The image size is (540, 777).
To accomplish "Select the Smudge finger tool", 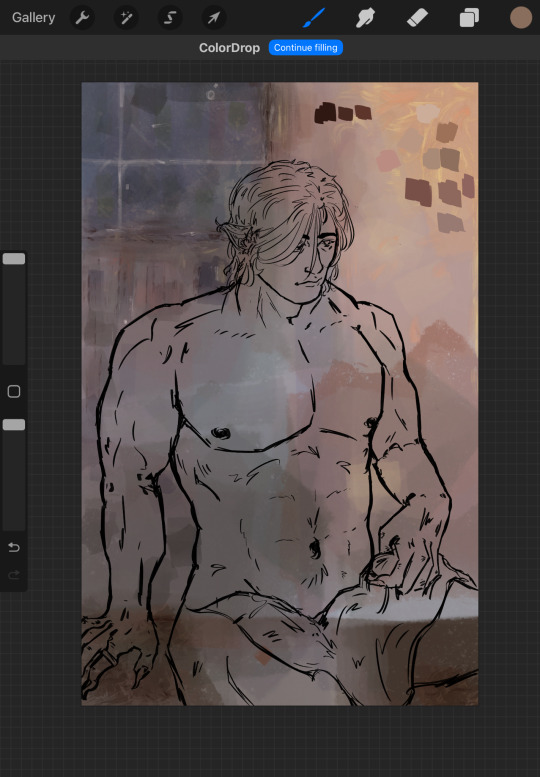I will (365, 18).
